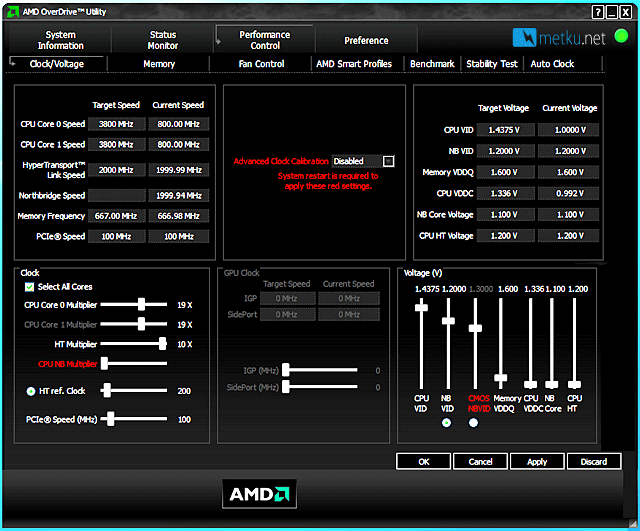Click CPU HT Voltage target field

click(x=505, y=236)
